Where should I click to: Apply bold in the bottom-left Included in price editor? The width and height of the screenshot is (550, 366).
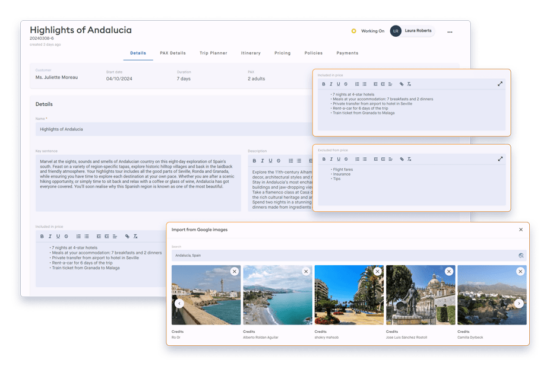(x=42, y=237)
